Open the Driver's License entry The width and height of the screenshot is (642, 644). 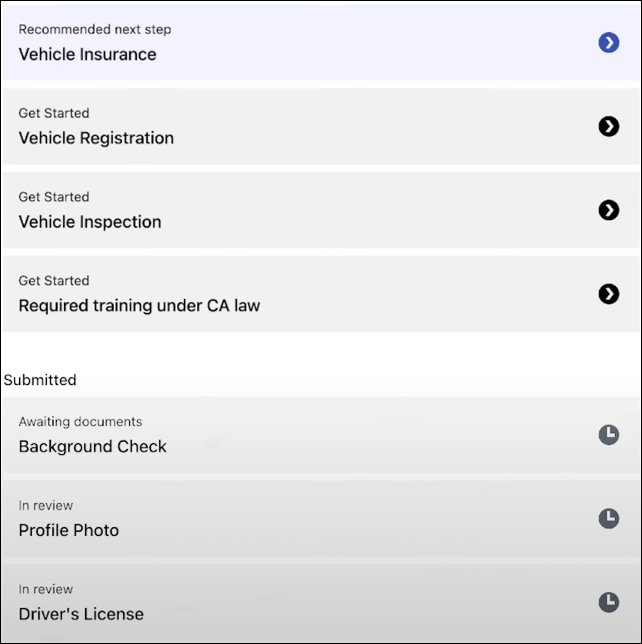click(x=81, y=614)
